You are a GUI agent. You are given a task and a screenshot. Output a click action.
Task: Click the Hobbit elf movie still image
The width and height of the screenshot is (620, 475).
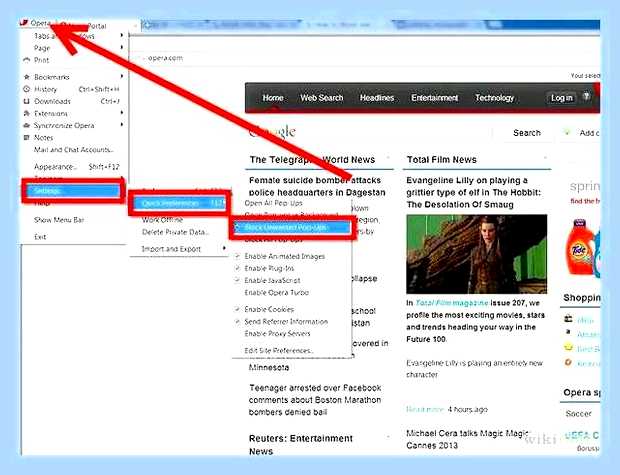pyautogui.click(x=476, y=254)
